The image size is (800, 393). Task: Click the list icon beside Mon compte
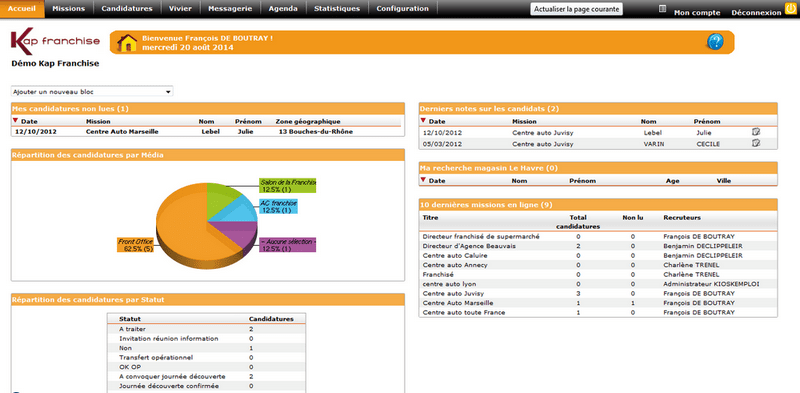coord(663,9)
